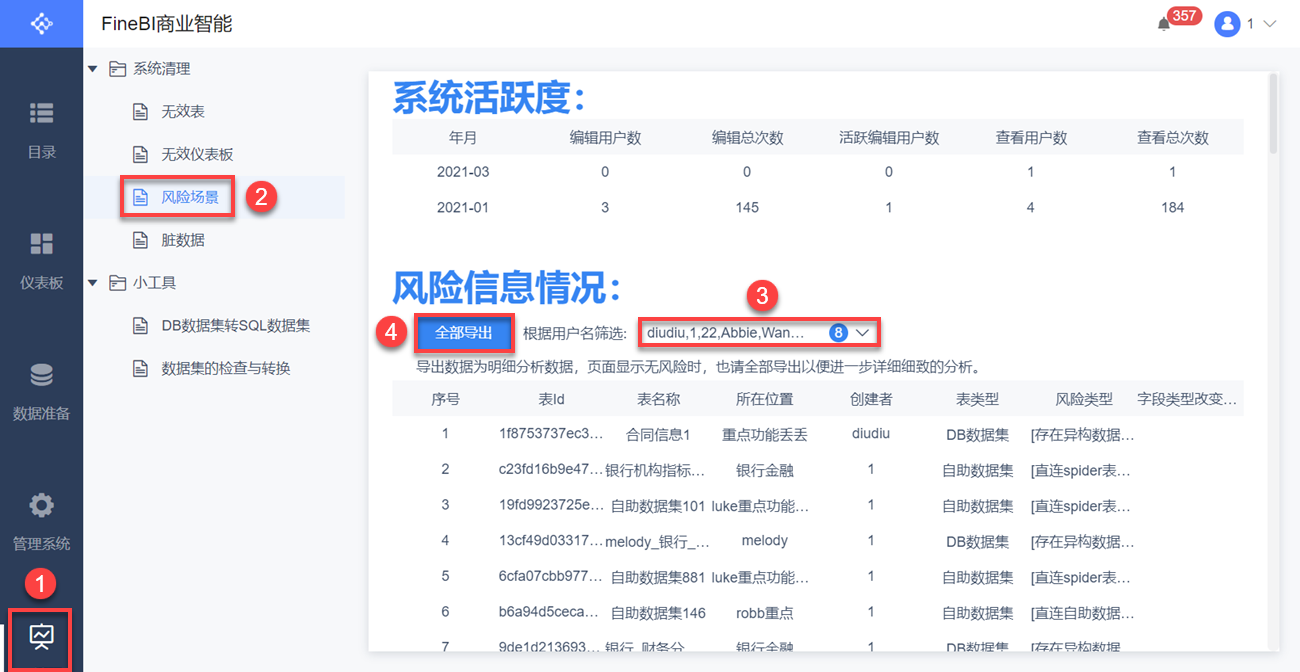Select 风险场景 in the tree
This screenshot has width=1300, height=672.
coord(190,198)
